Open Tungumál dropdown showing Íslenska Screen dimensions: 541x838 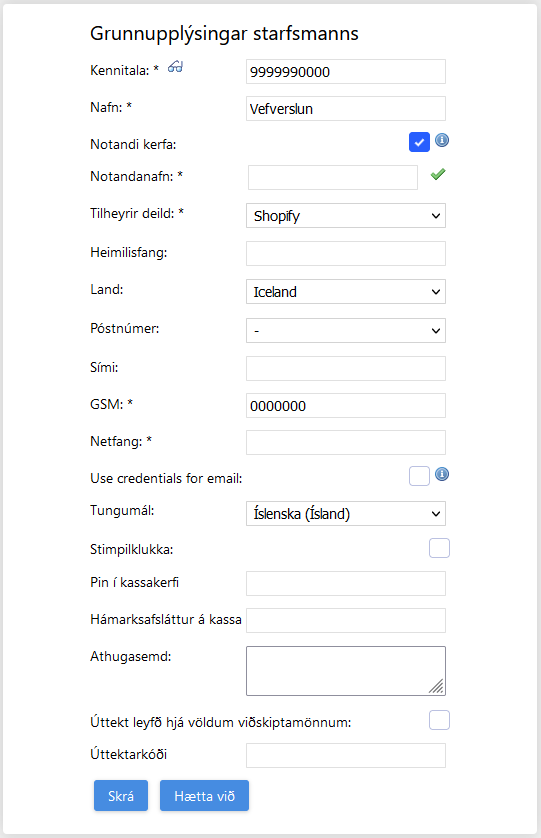coord(346,514)
